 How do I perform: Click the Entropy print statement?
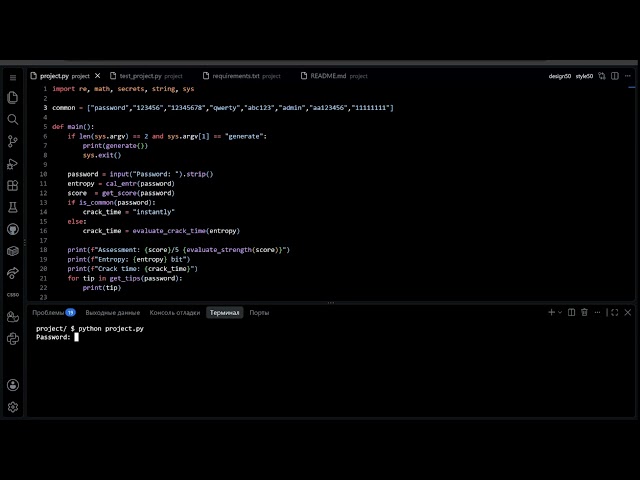click(x=129, y=259)
